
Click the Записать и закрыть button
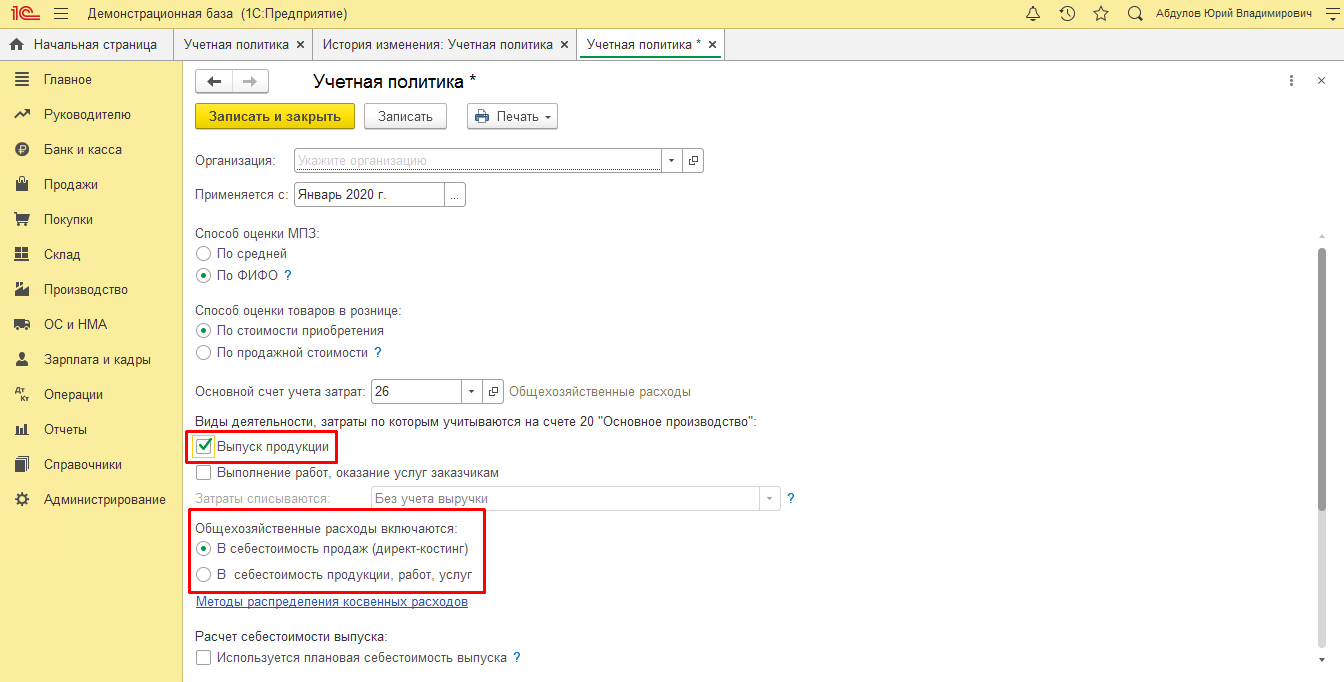(x=274, y=116)
